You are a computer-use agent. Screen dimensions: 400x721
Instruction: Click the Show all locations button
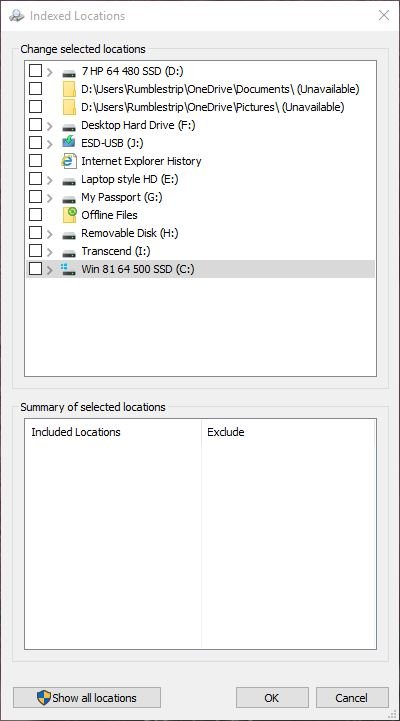pos(87,698)
